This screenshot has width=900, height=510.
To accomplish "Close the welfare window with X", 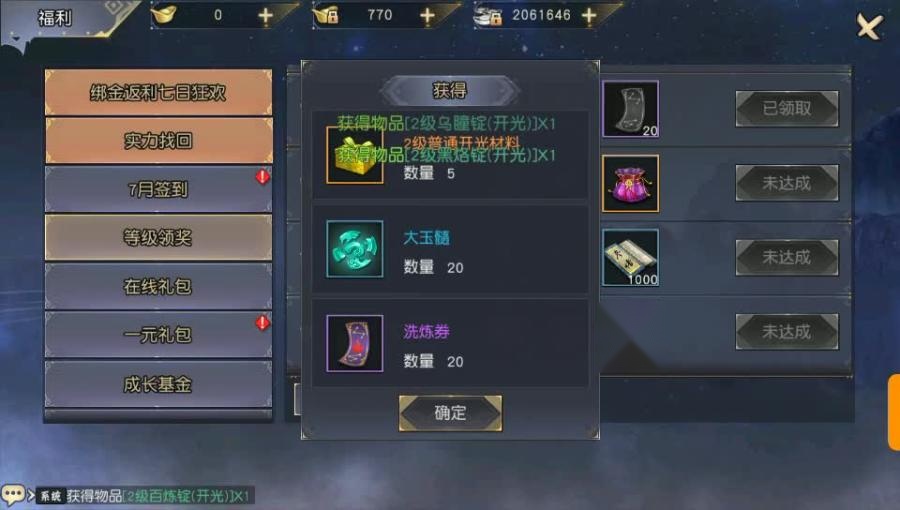I will (870, 26).
